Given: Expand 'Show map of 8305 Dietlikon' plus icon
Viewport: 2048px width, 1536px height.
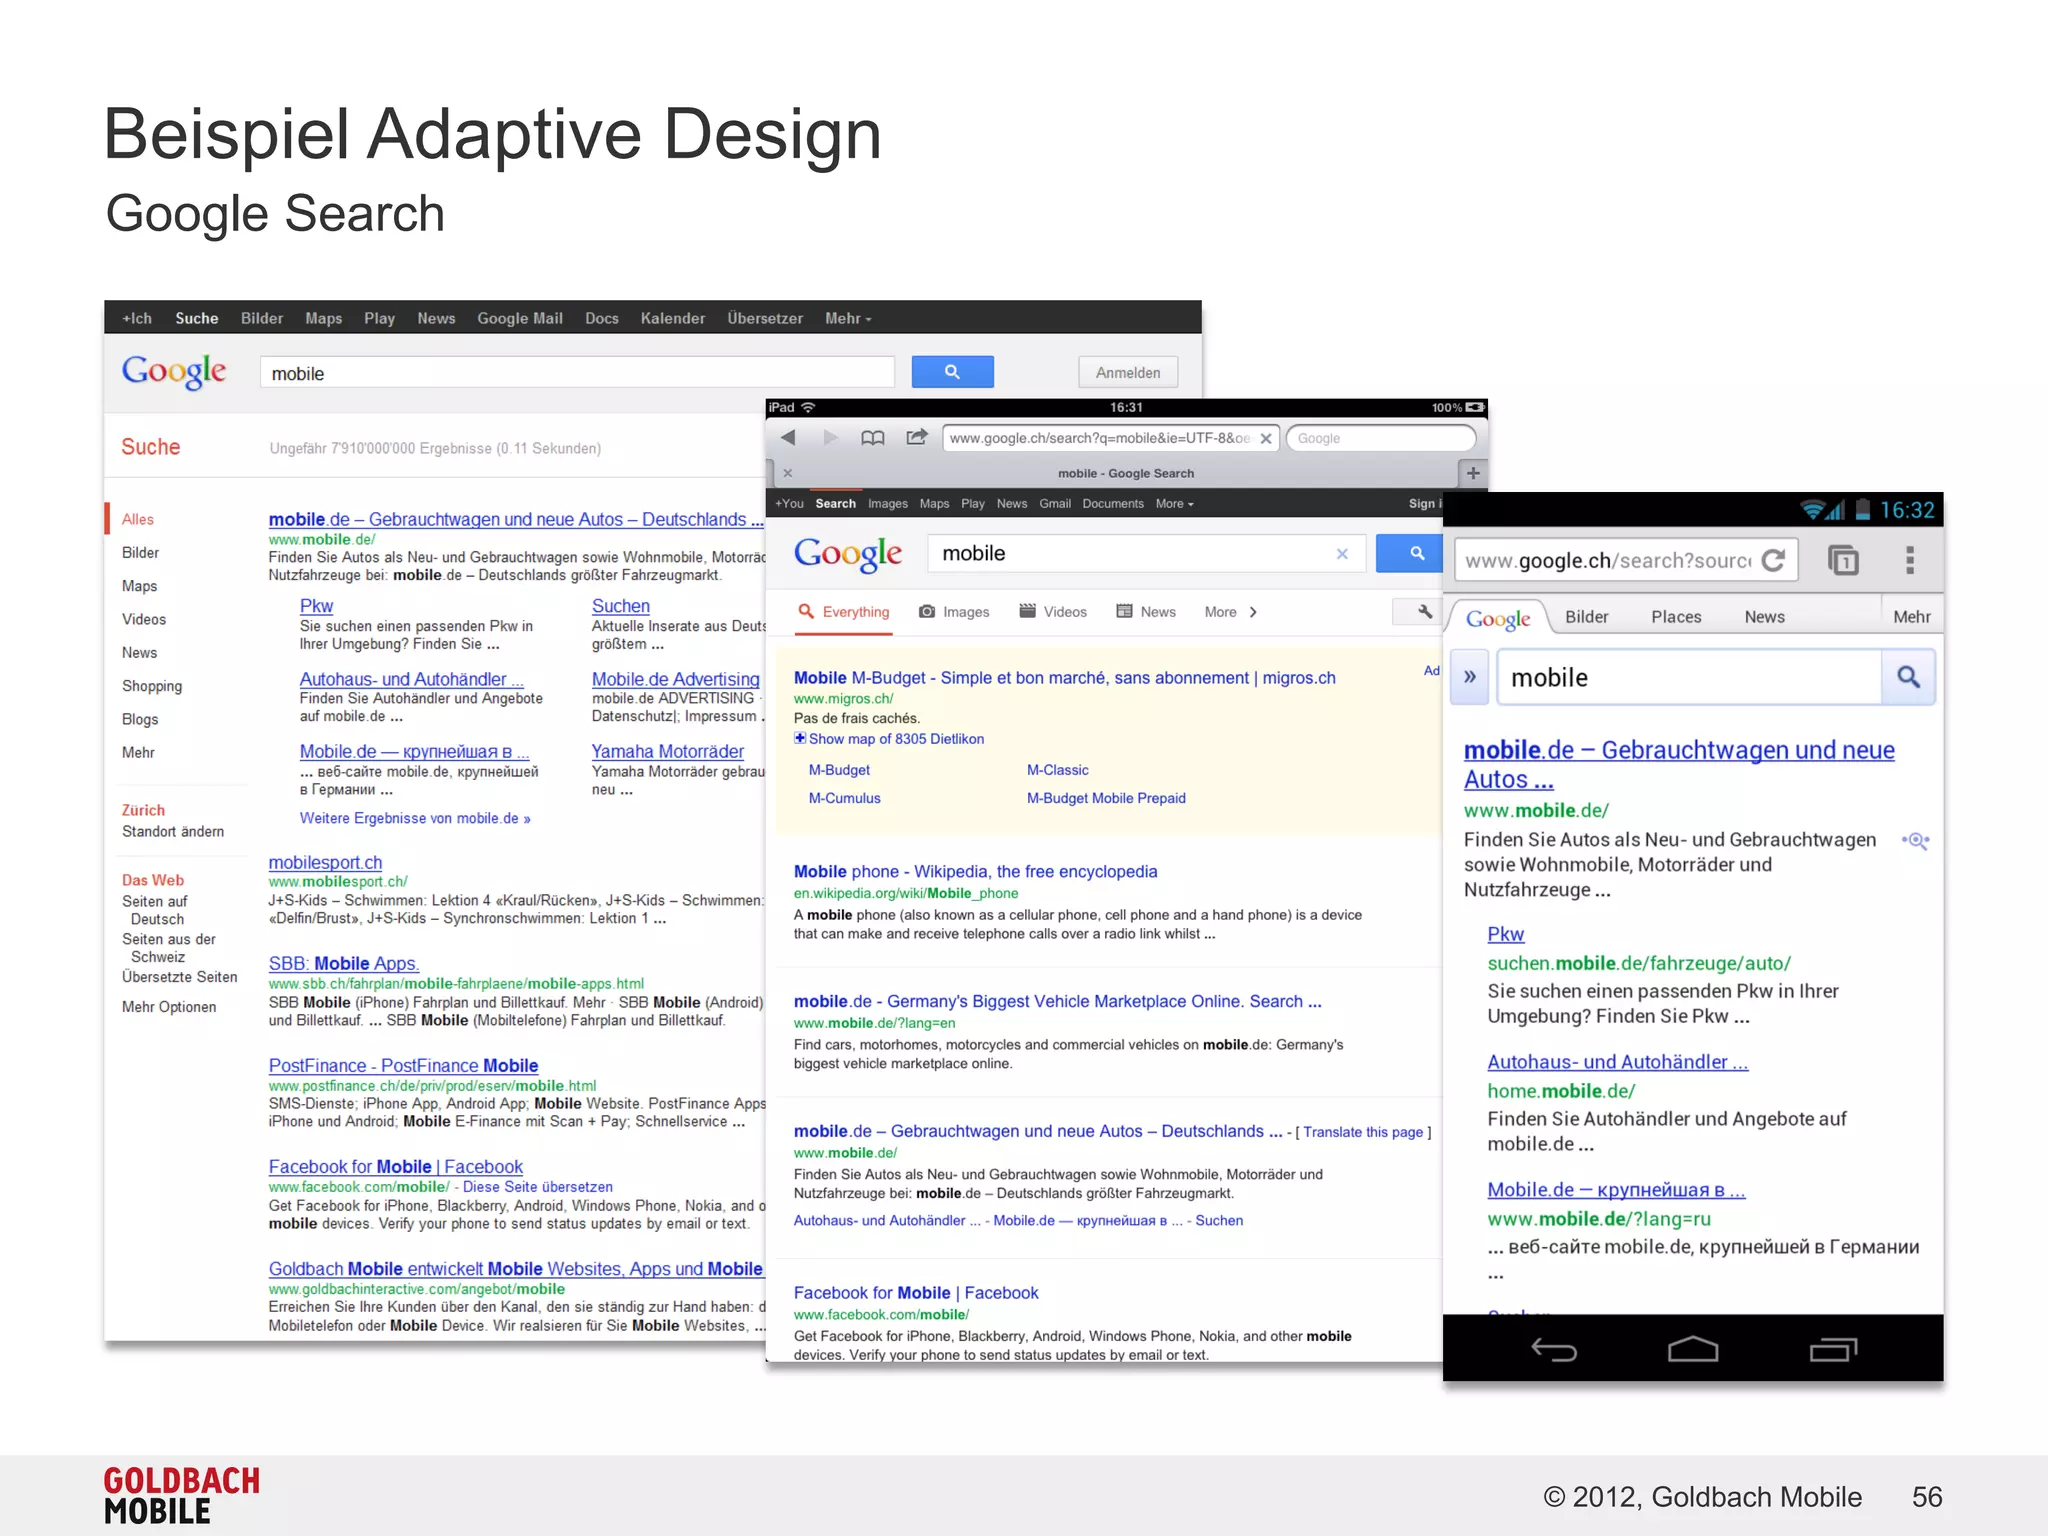Looking at the screenshot, I should [x=800, y=738].
